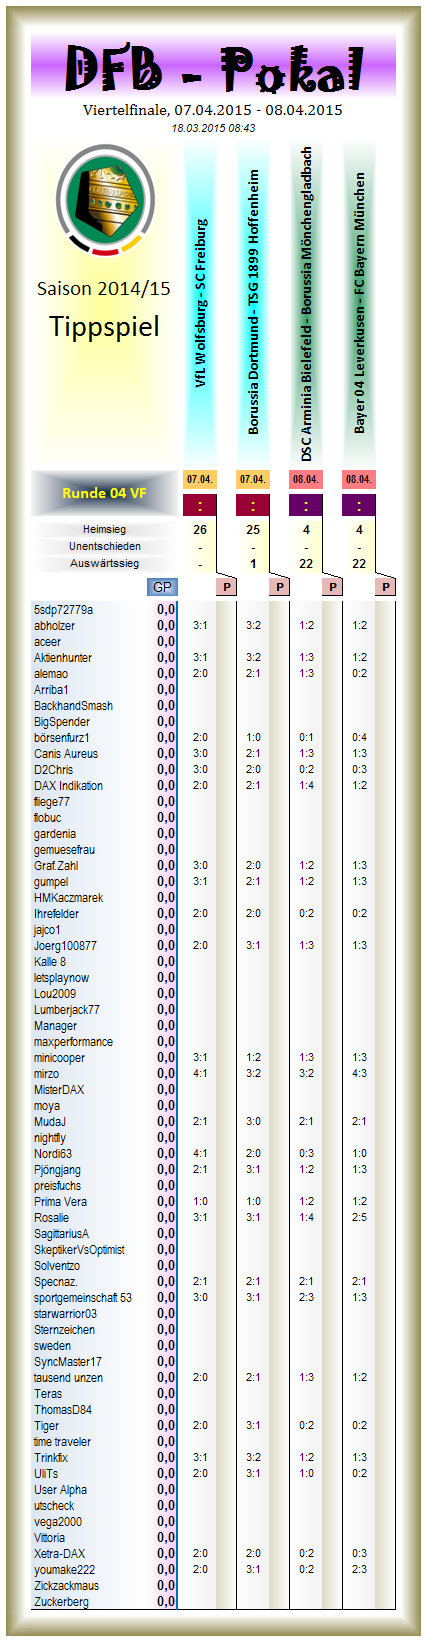Screen dimensions: 427x1642
Task: Click the Saison 2014/15 label
Action: (x=104, y=289)
